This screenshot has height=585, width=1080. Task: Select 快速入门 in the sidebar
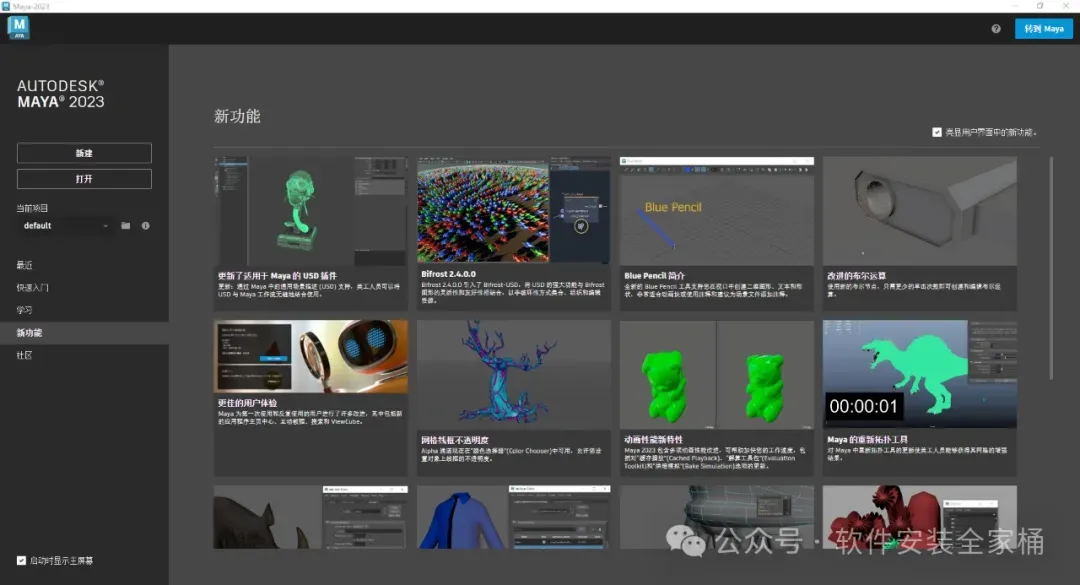[x=32, y=288]
